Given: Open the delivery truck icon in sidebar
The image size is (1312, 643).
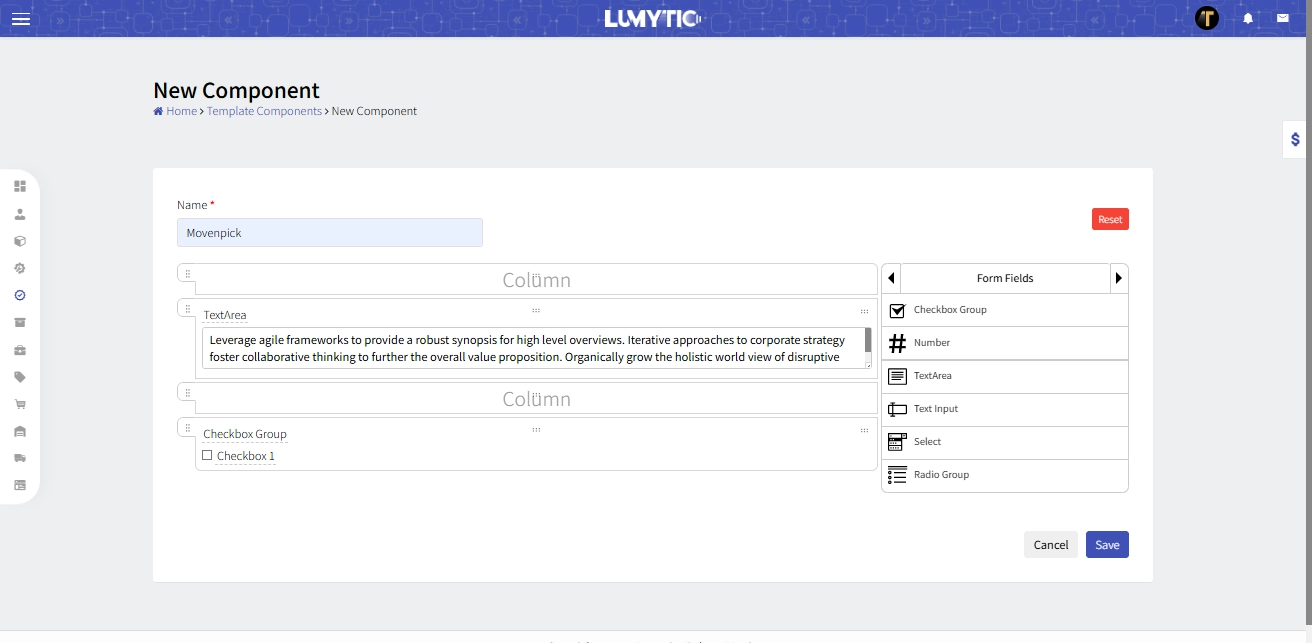Looking at the screenshot, I should pos(20,458).
